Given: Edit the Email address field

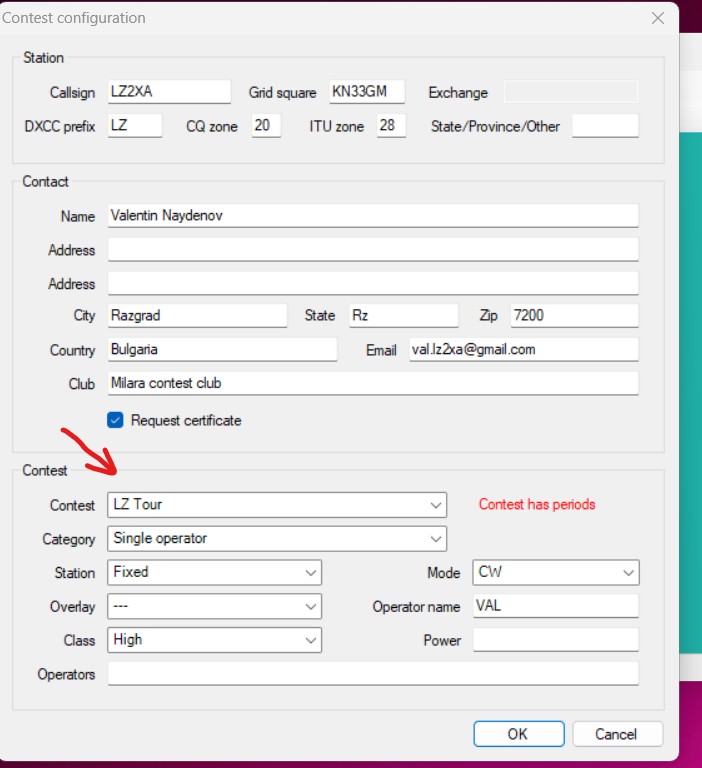Looking at the screenshot, I should (524, 349).
